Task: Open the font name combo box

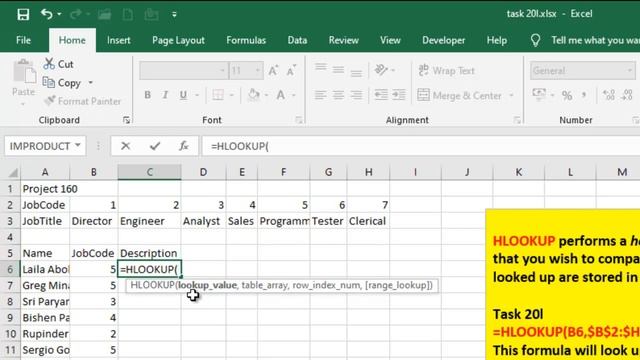Action: [x=183, y=71]
